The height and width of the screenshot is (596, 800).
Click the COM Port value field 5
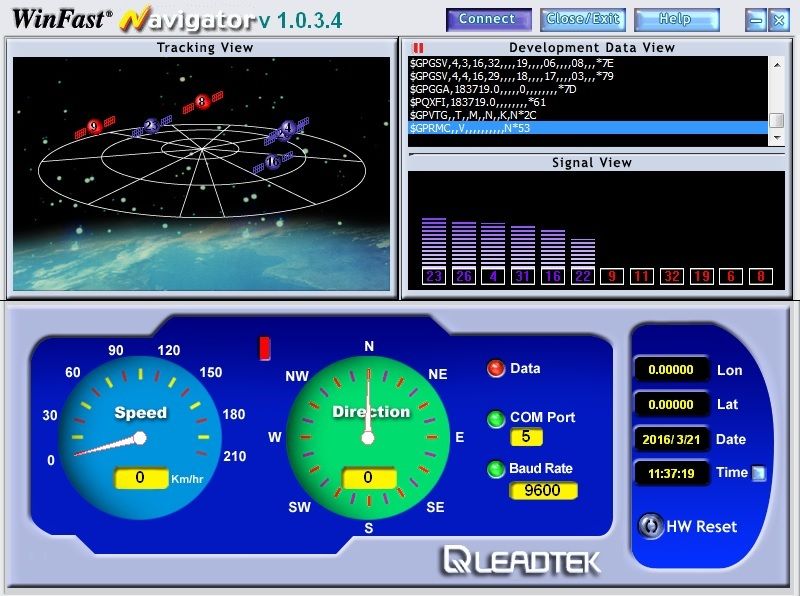coord(526,437)
